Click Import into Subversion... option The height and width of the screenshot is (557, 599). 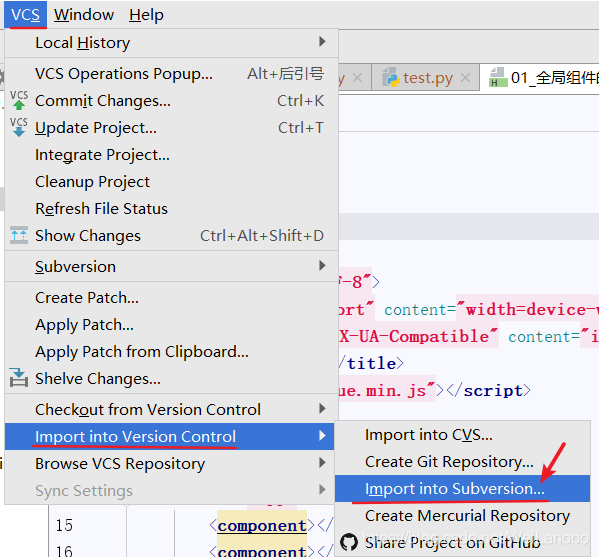(x=463, y=489)
